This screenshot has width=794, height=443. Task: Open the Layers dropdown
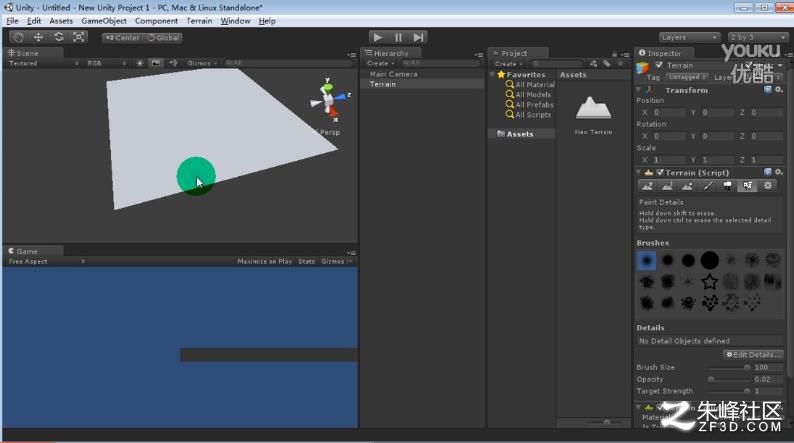[x=689, y=37]
